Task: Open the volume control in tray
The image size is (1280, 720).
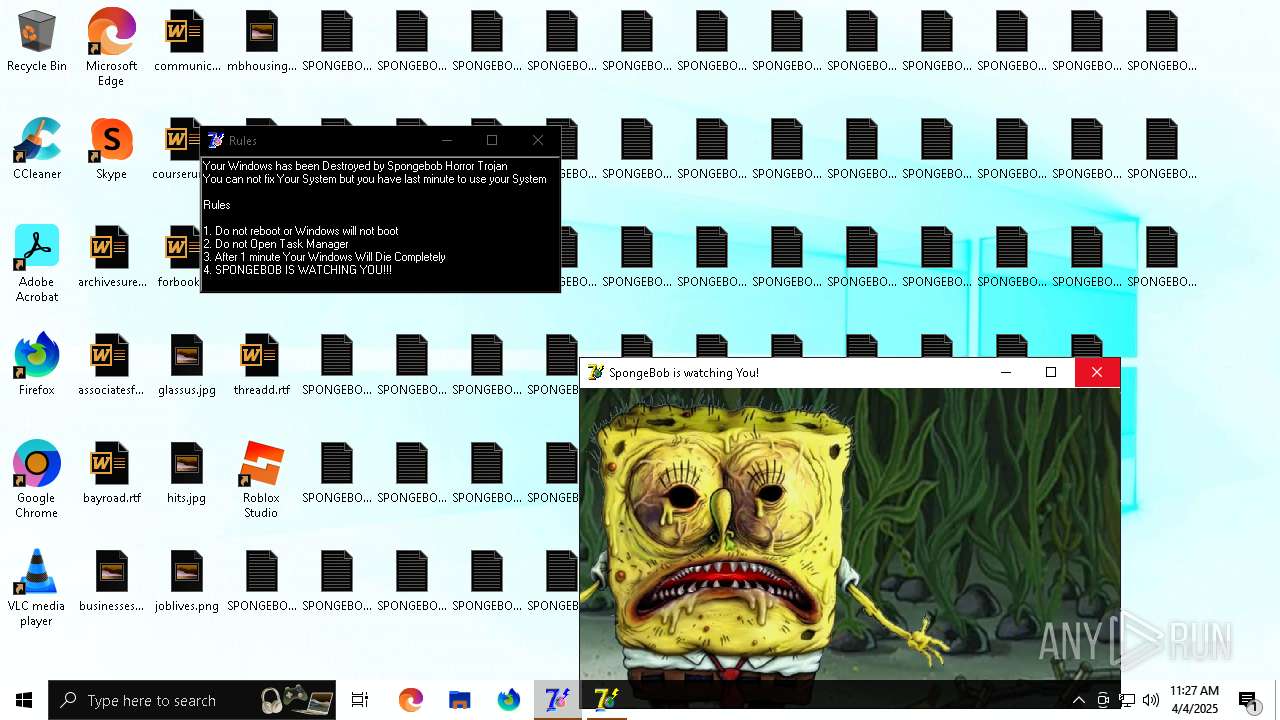Action: (x=1151, y=700)
